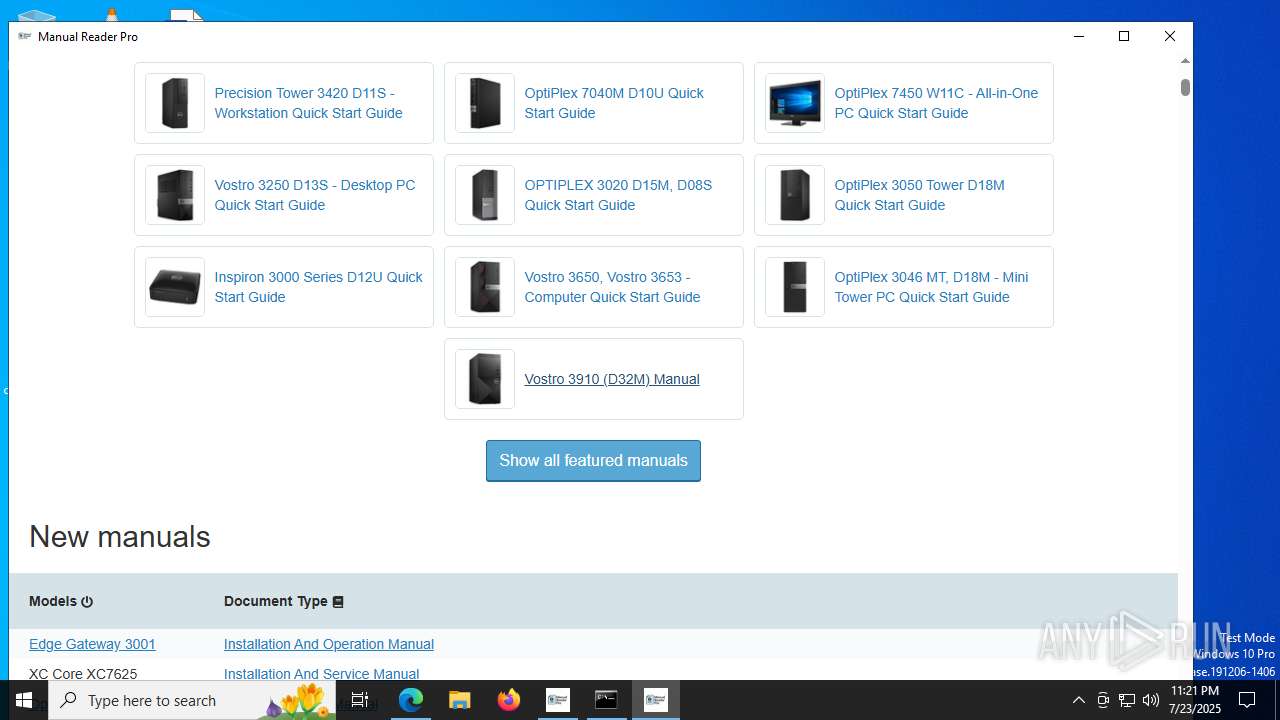Open Installation And Operation Manual link
This screenshot has height=720, width=1280.
329,644
